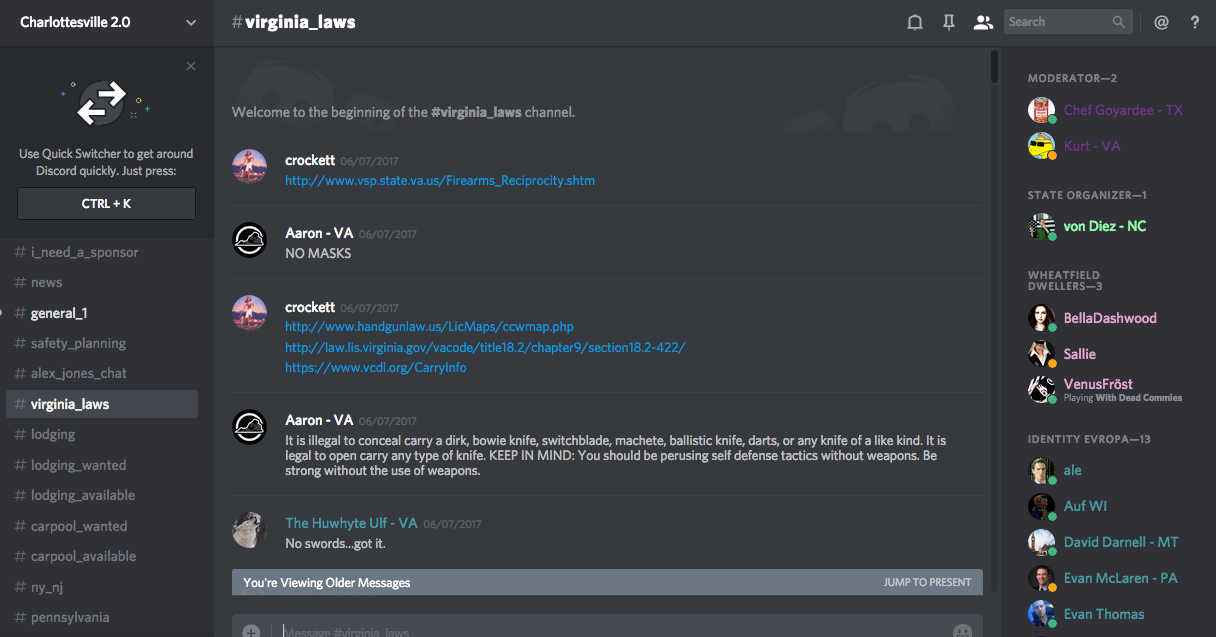Viewport: 1216px width, 637px height.
Task: Expand the Charlottesville 2.0 server menu
Action: (x=191, y=22)
